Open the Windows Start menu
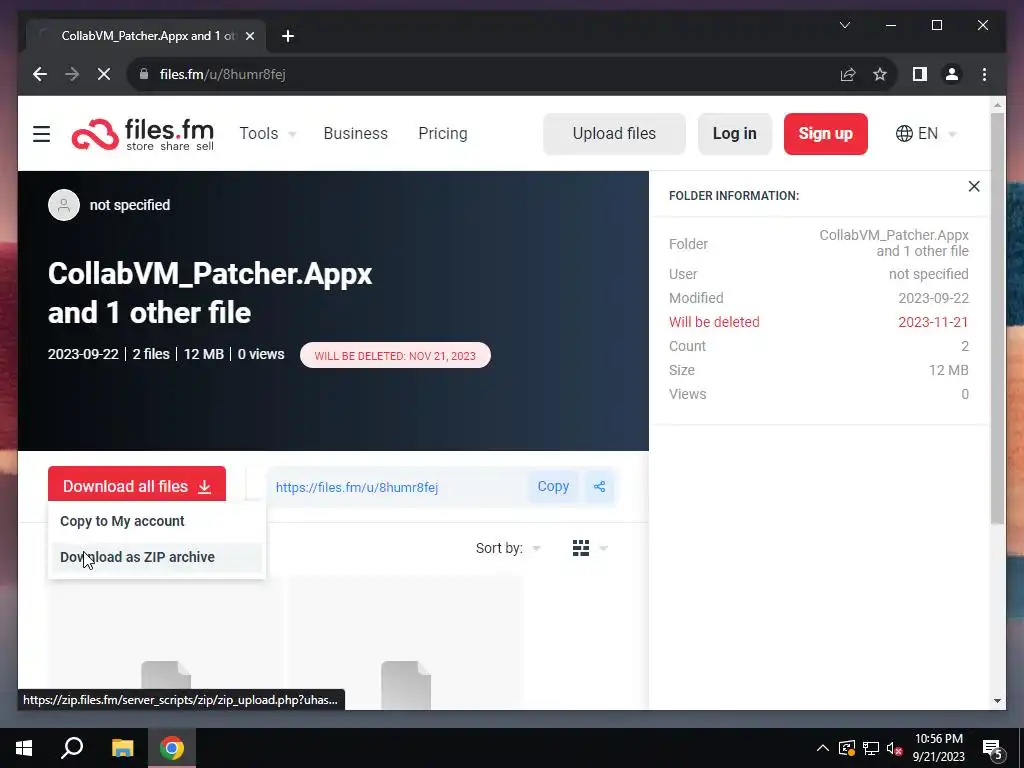 click(x=24, y=748)
